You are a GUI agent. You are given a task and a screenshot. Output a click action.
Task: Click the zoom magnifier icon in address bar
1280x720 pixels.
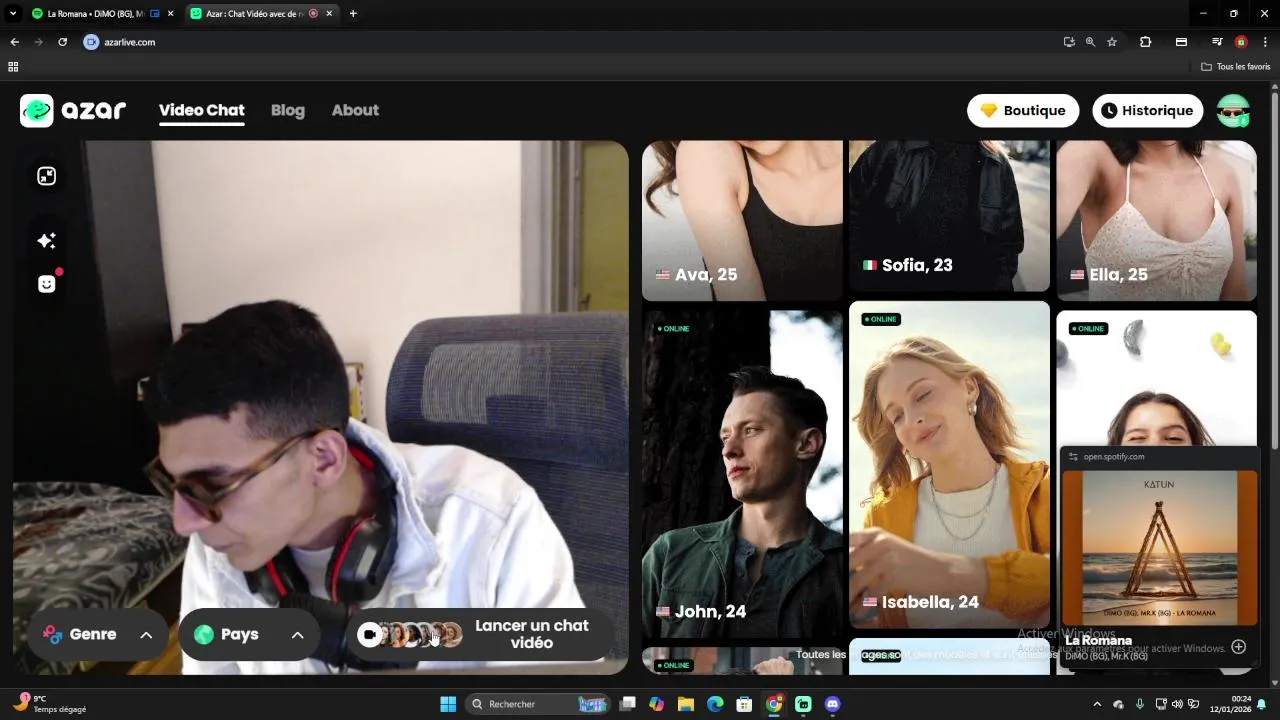click(x=1090, y=42)
